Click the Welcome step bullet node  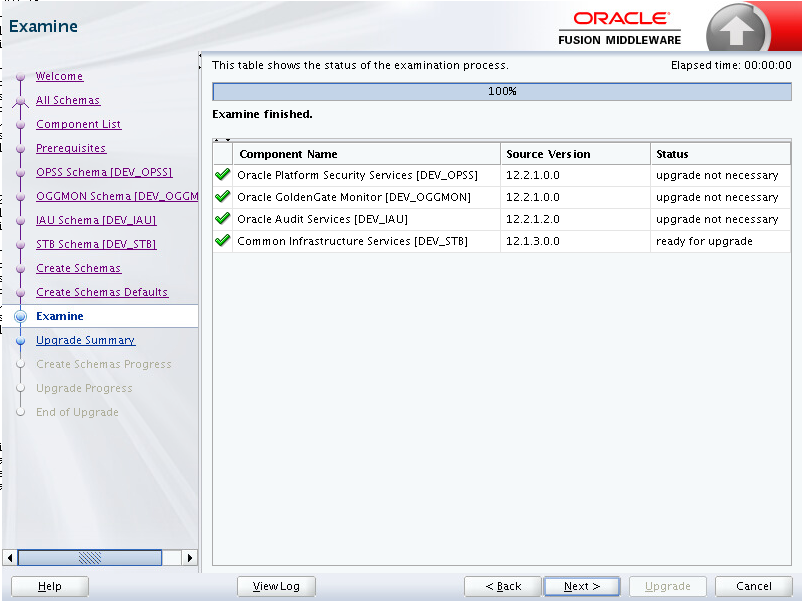point(21,77)
